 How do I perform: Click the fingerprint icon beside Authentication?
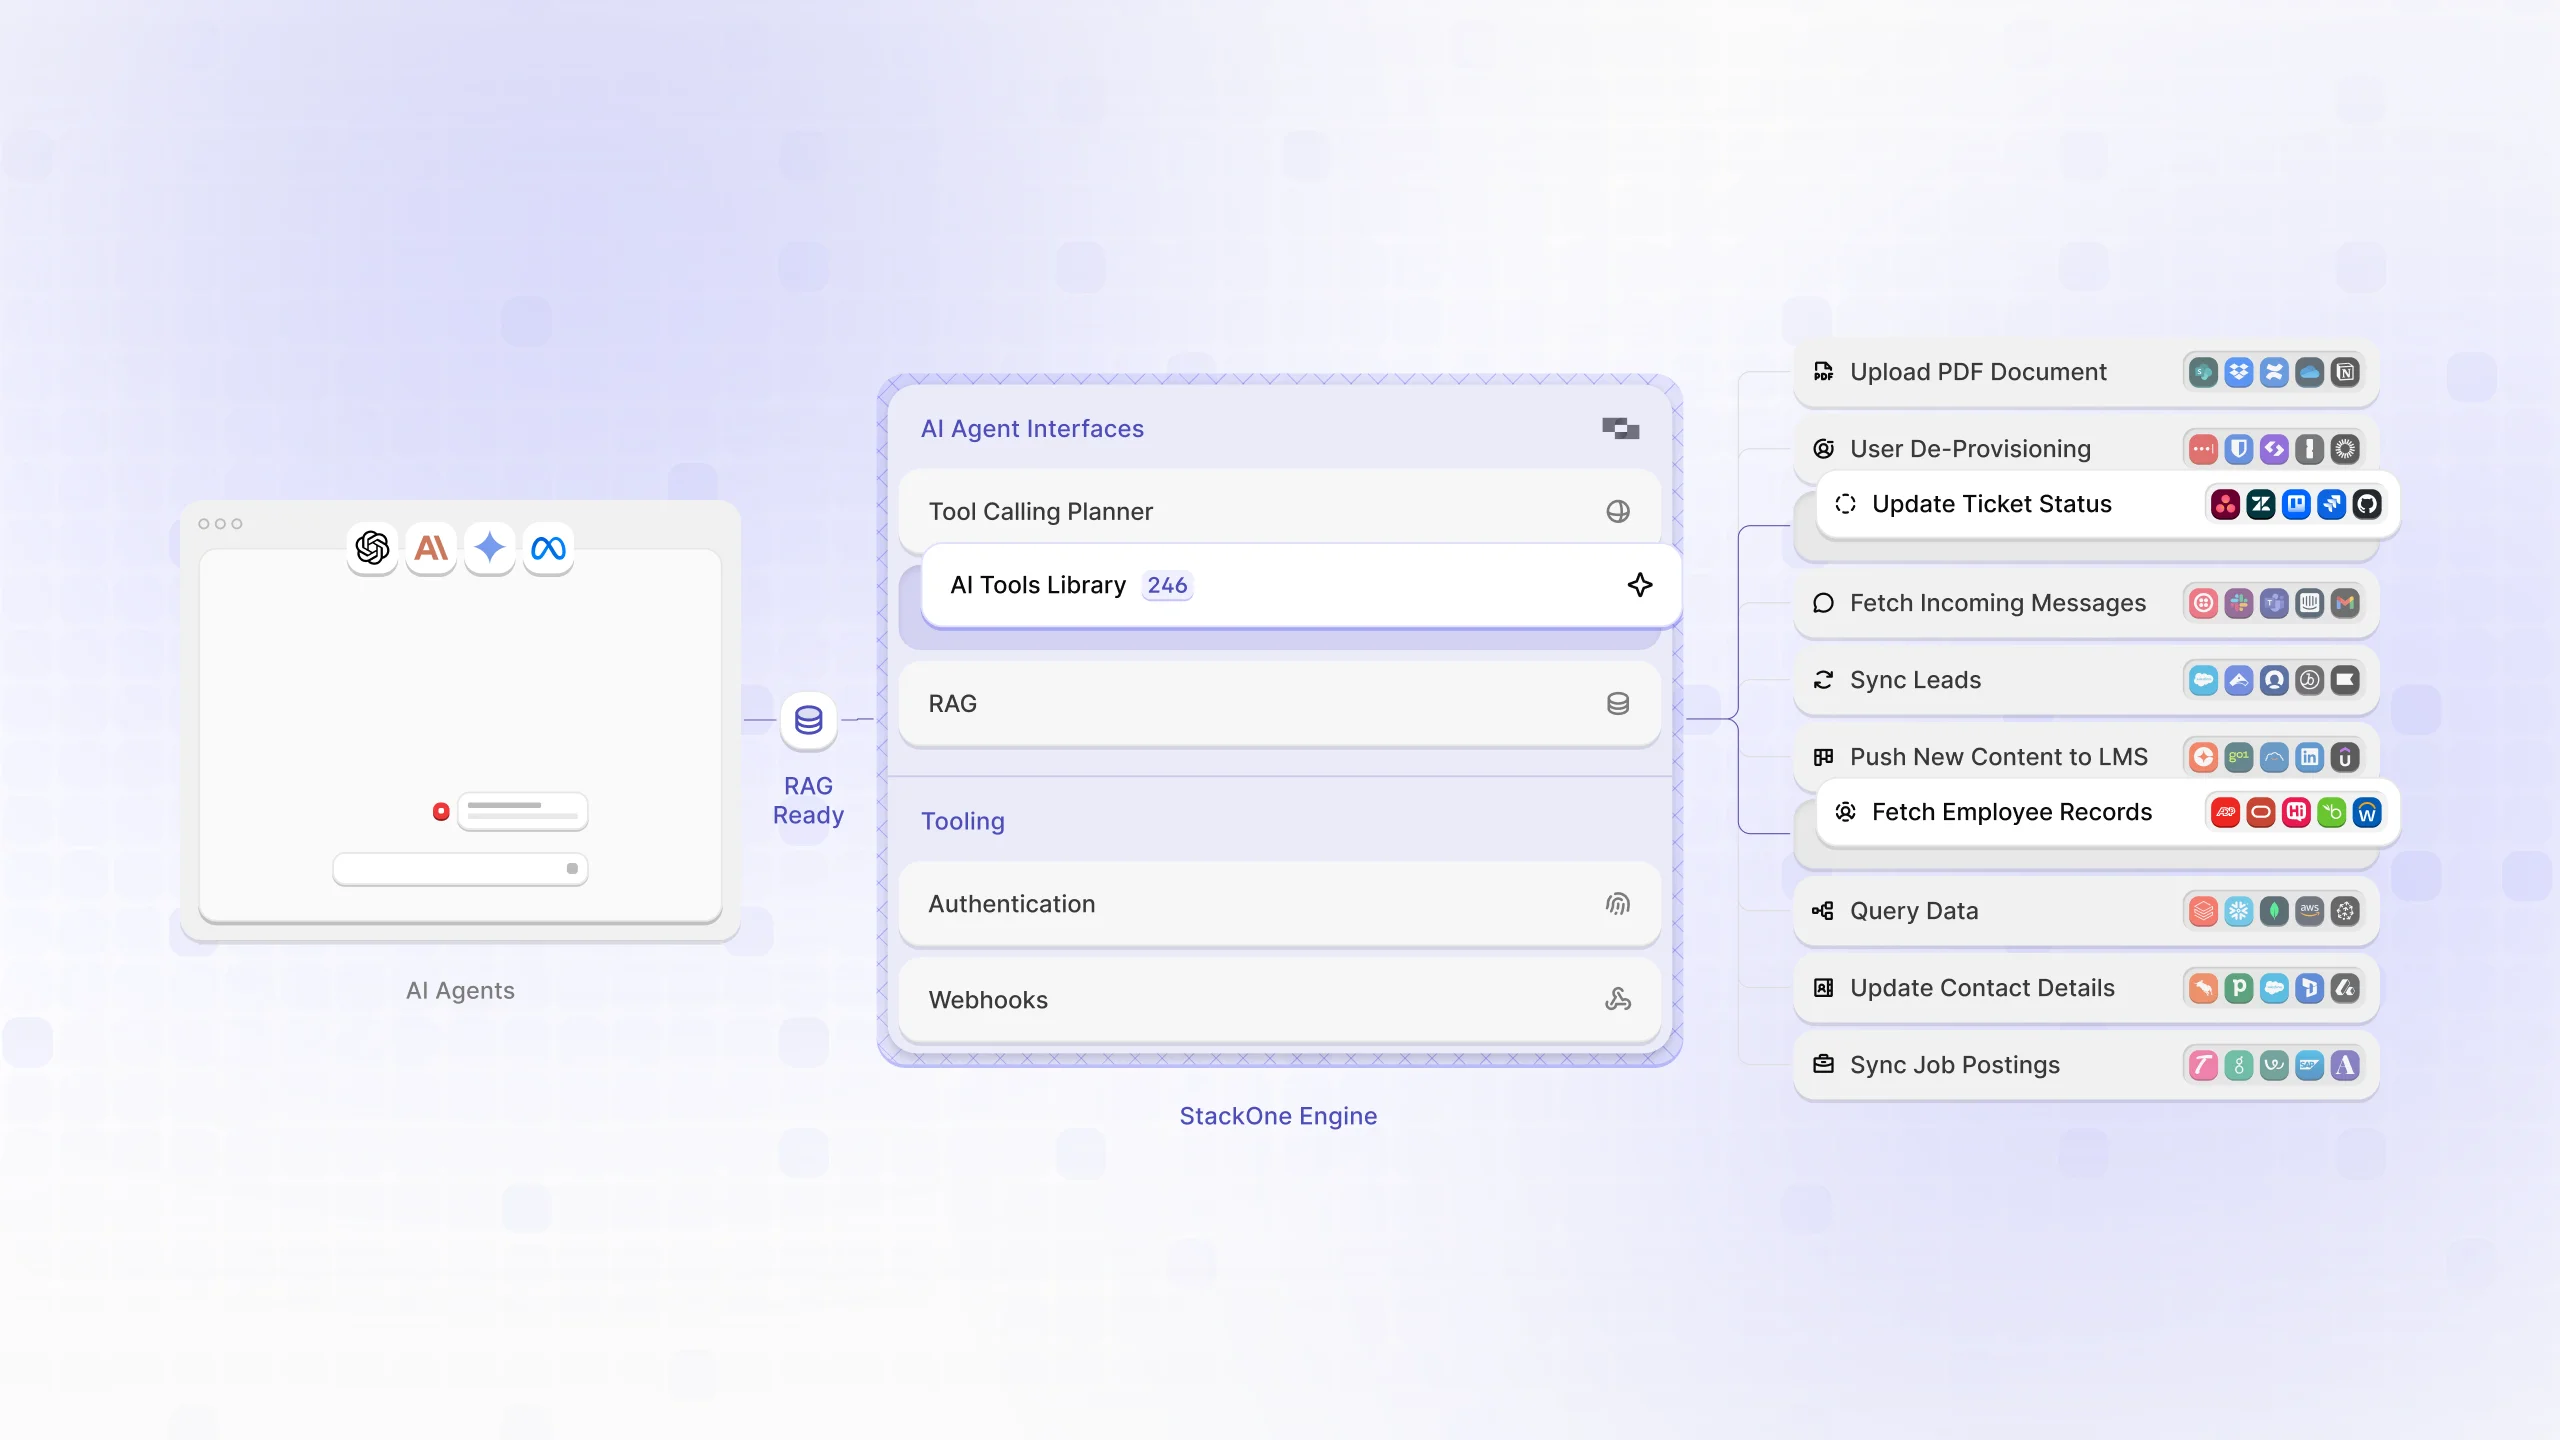[x=1618, y=903]
